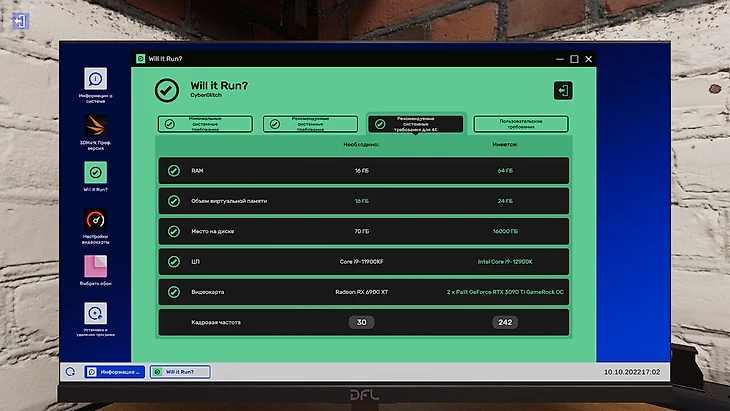The height and width of the screenshot is (411, 730).
Task: Switch to the Информация taskbar button
Action: tap(115, 371)
